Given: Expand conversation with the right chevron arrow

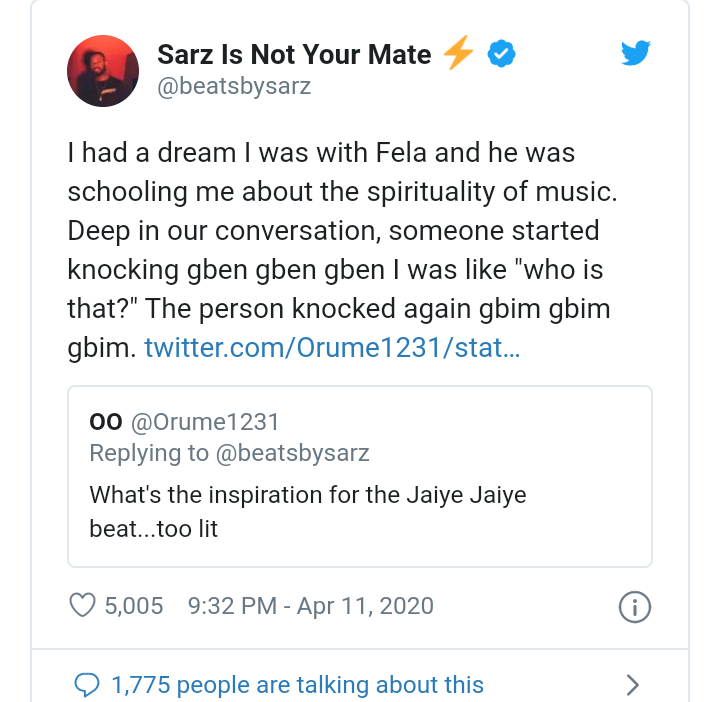Looking at the screenshot, I should tap(632, 685).
